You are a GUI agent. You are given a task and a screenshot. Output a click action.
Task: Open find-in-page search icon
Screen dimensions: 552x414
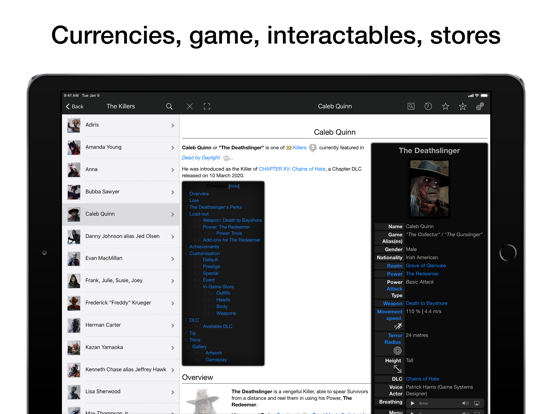pyautogui.click(x=411, y=106)
